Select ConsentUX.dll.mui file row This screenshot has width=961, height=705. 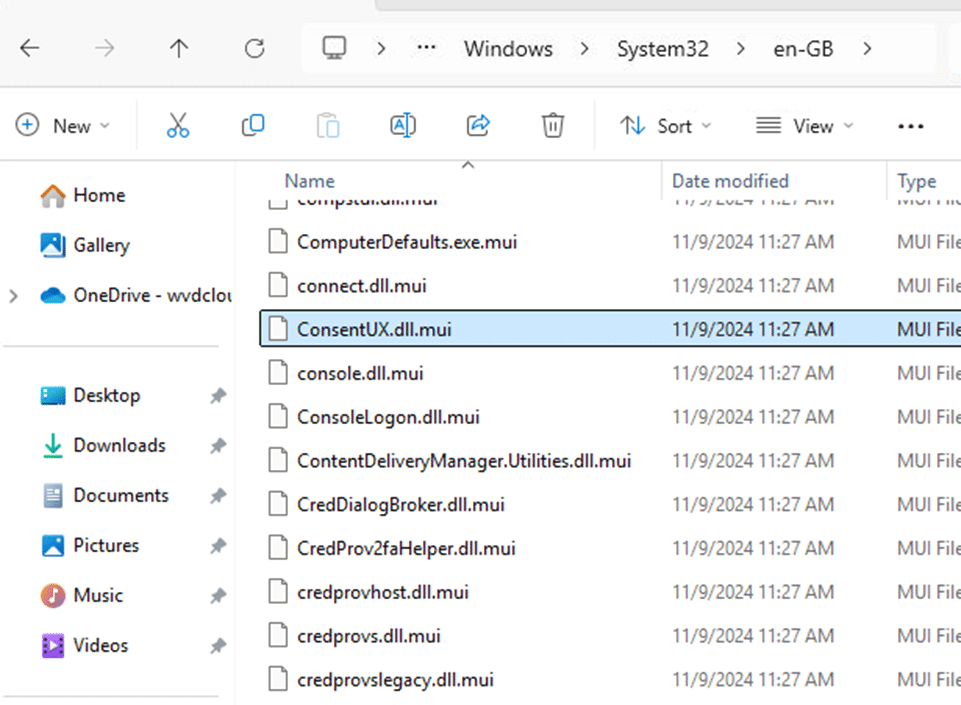(610, 329)
